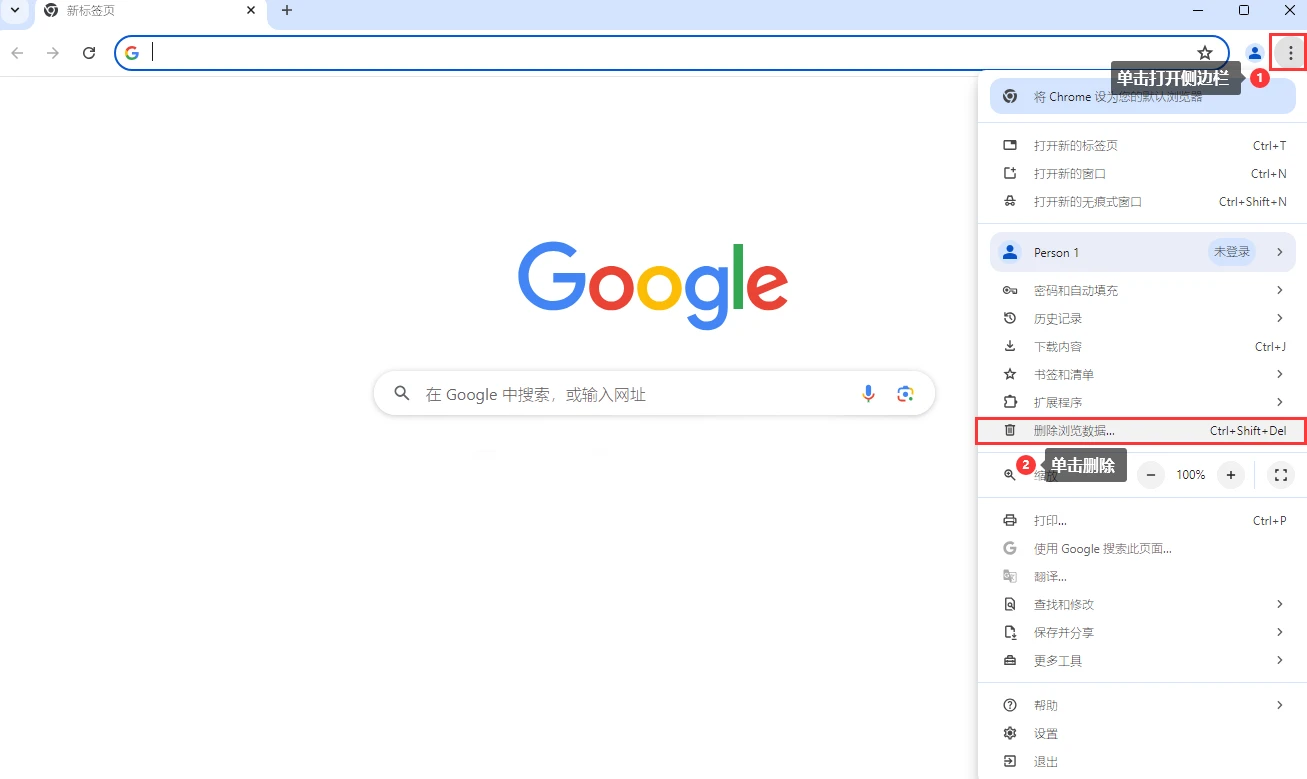This screenshot has height=779, width=1307.
Task: Click the Google search input field
Action: [x=654, y=394]
